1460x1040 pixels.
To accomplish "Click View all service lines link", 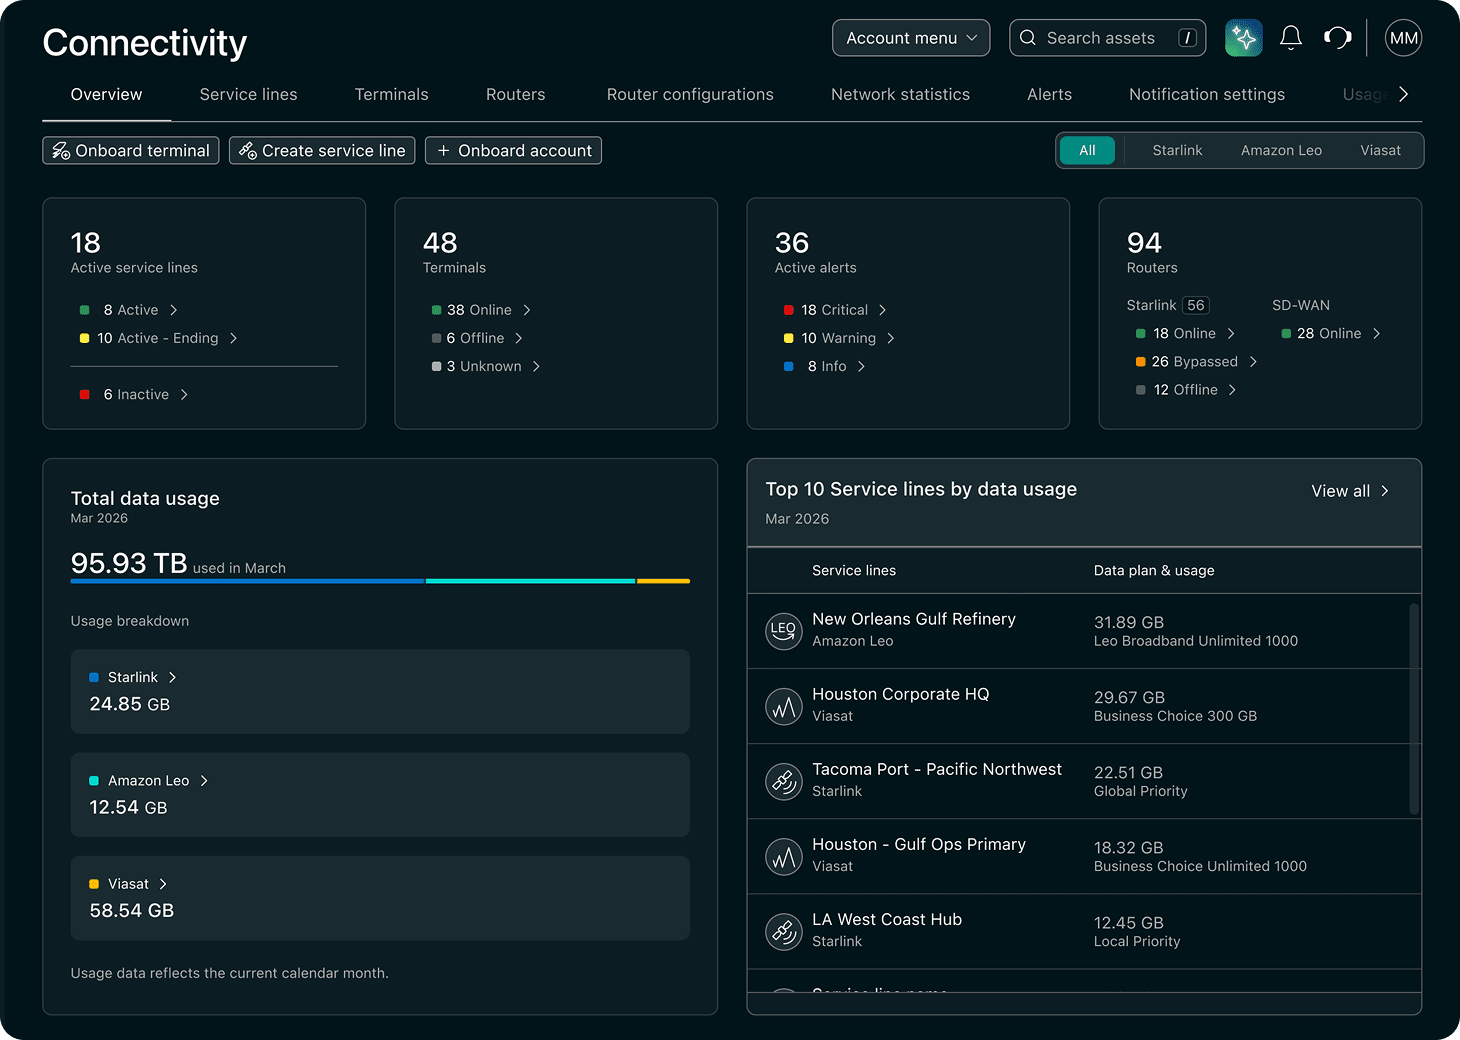I will [x=1350, y=491].
